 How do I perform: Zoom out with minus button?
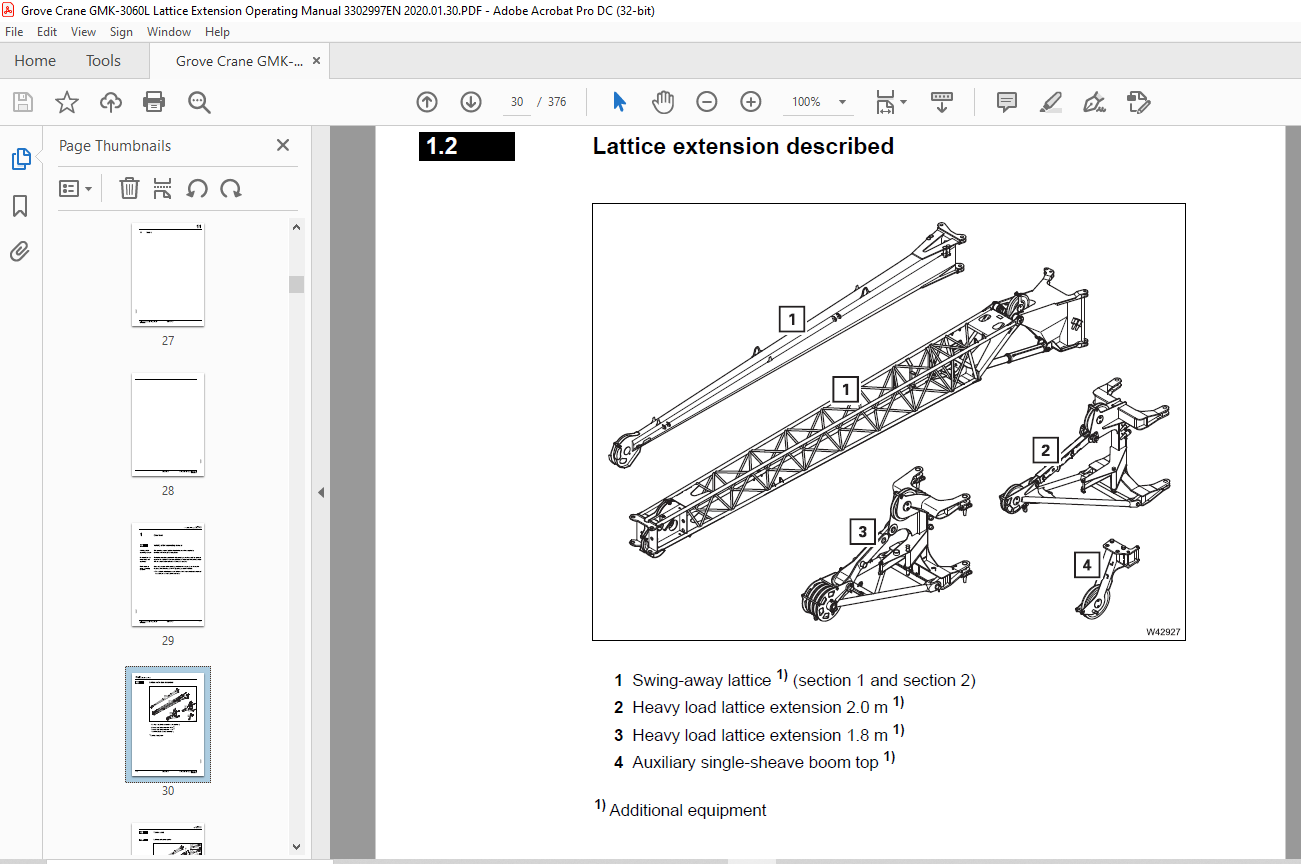(x=707, y=102)
